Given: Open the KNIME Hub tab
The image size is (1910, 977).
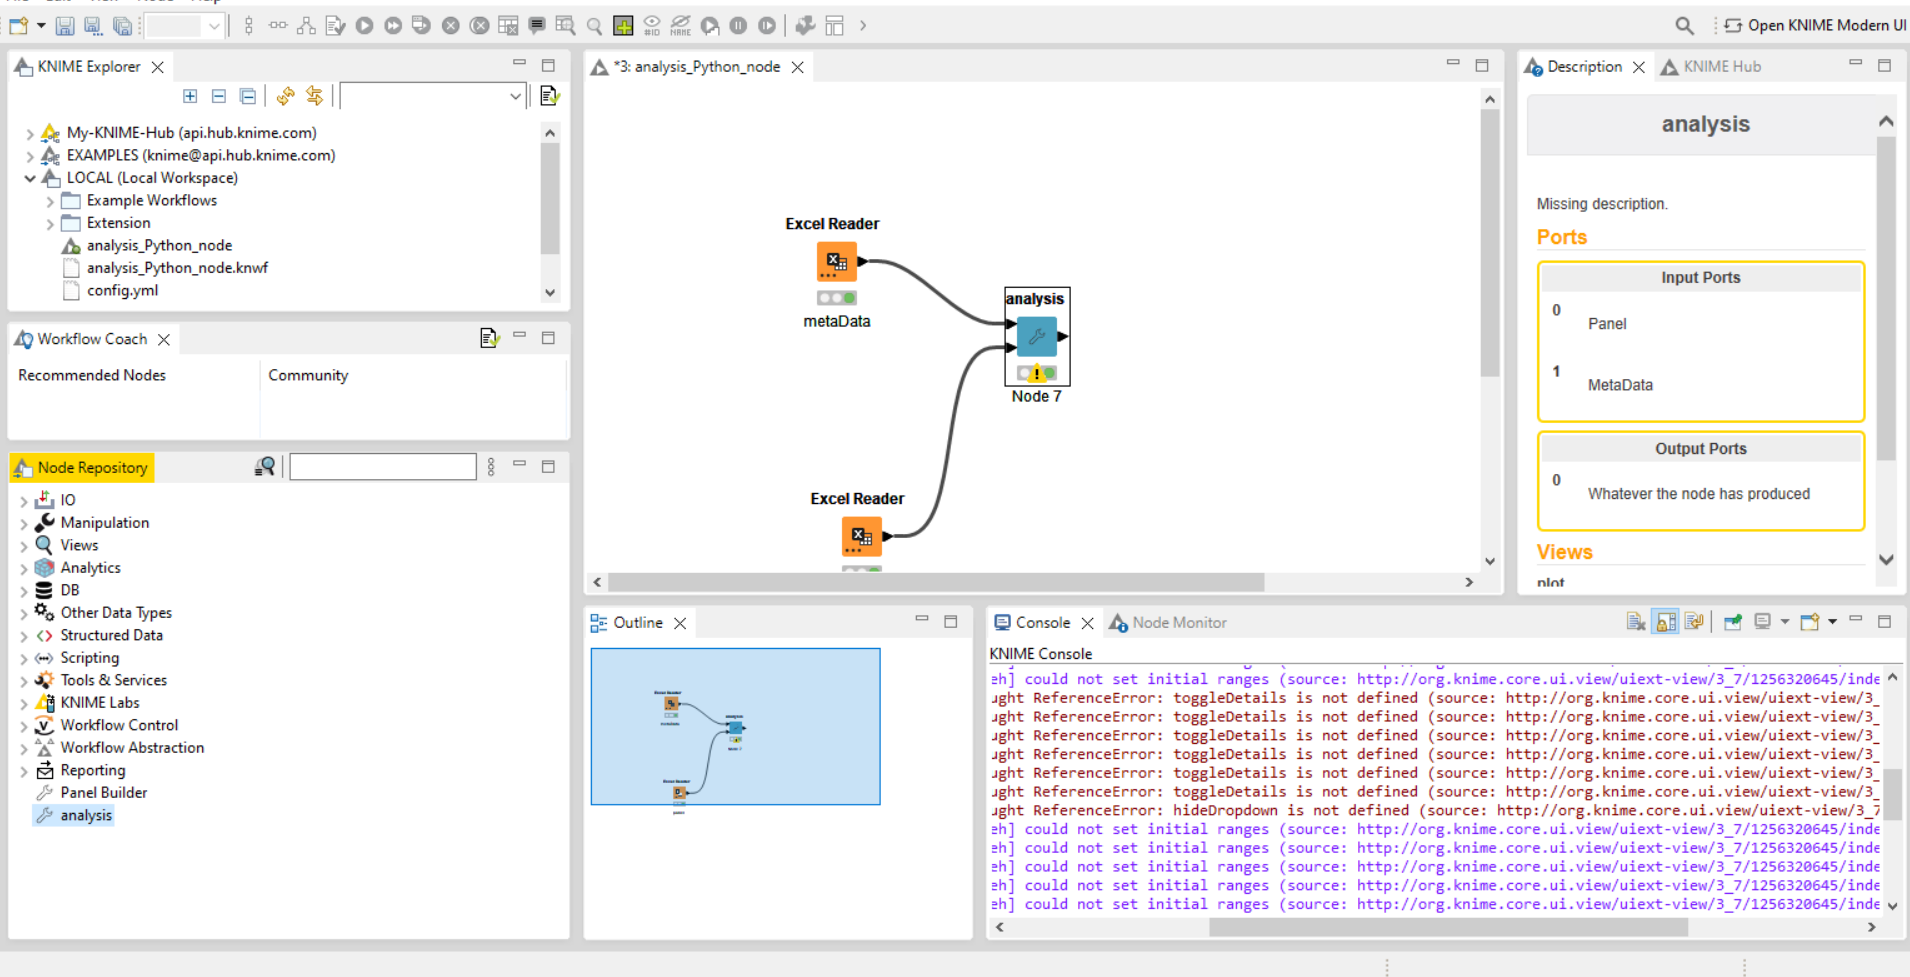Looking at the screenshot, I should point(1720,66).
